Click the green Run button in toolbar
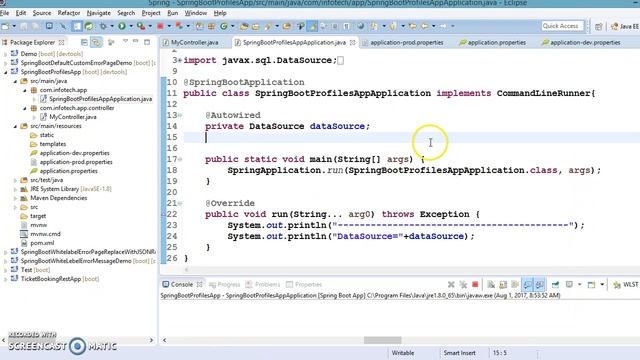The width and height of the screenshot is (640, 360). [x=122, y=26]
